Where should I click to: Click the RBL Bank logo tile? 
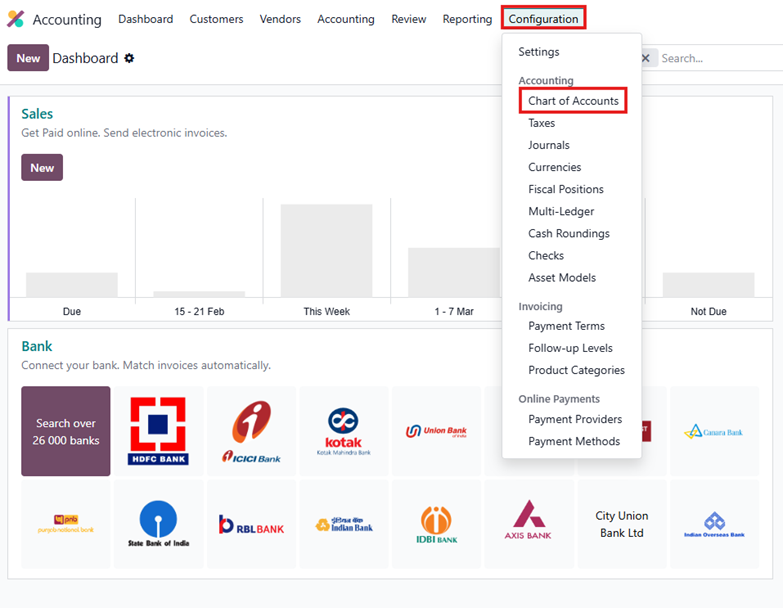click(x=251, y=524)
